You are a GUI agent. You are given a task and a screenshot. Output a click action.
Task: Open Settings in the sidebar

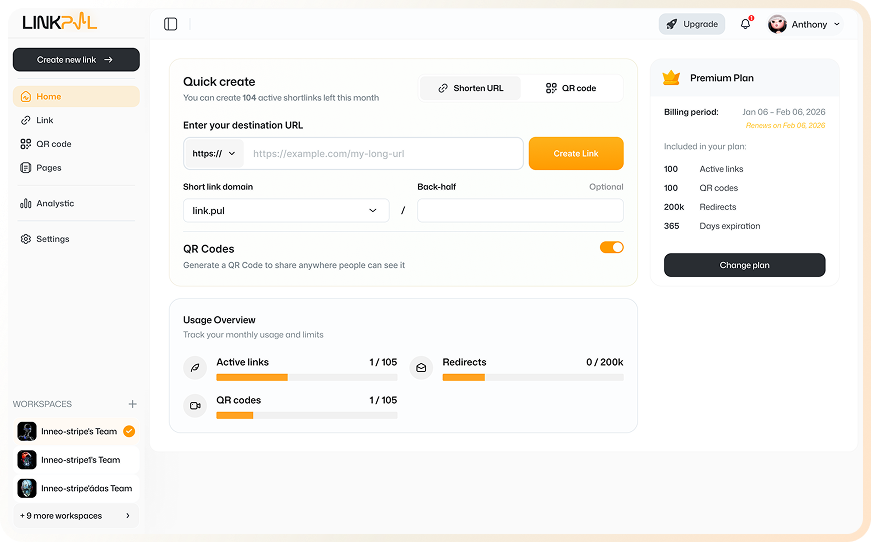pos(76,239)
